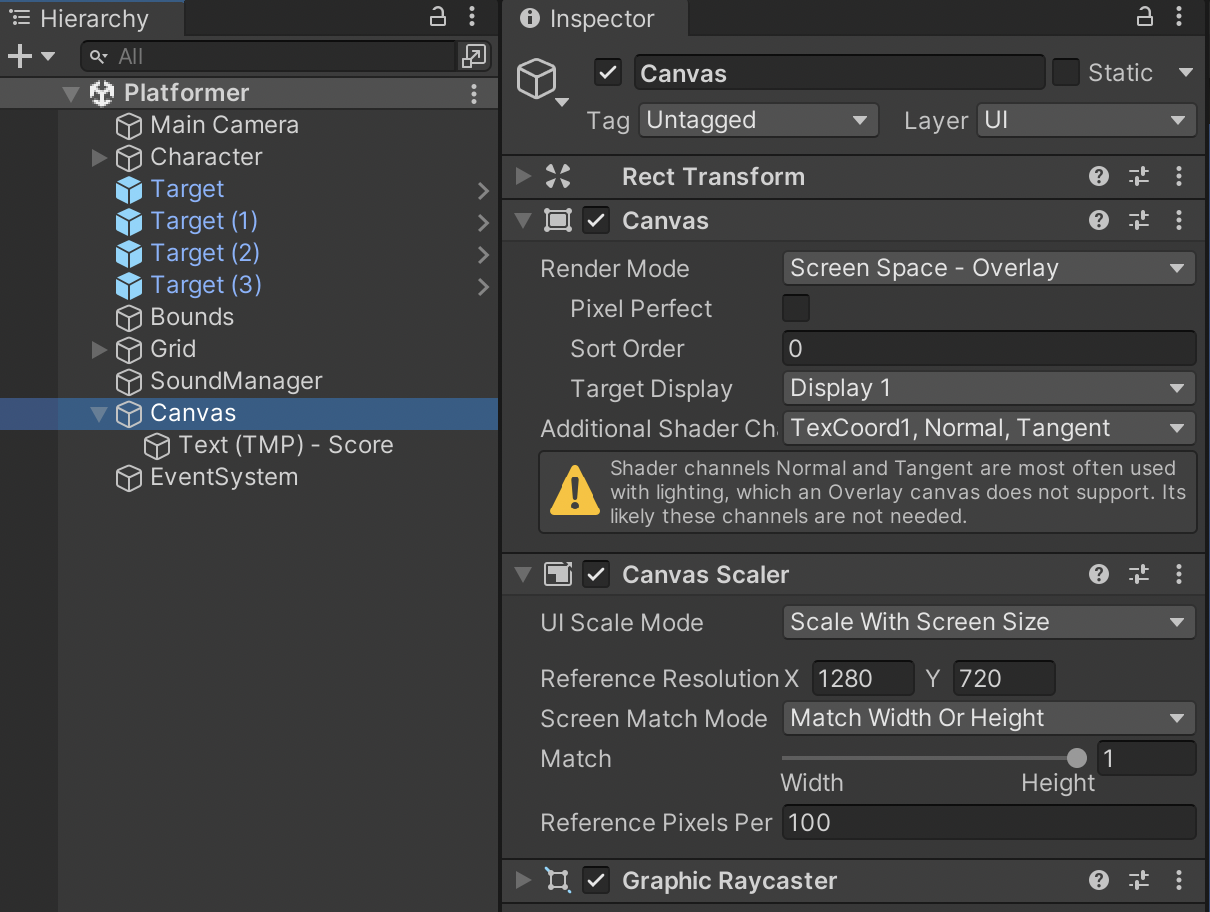Screen dimensions: 1210x912
Task: Click the Sort Order input field
Action: (988, 349)
